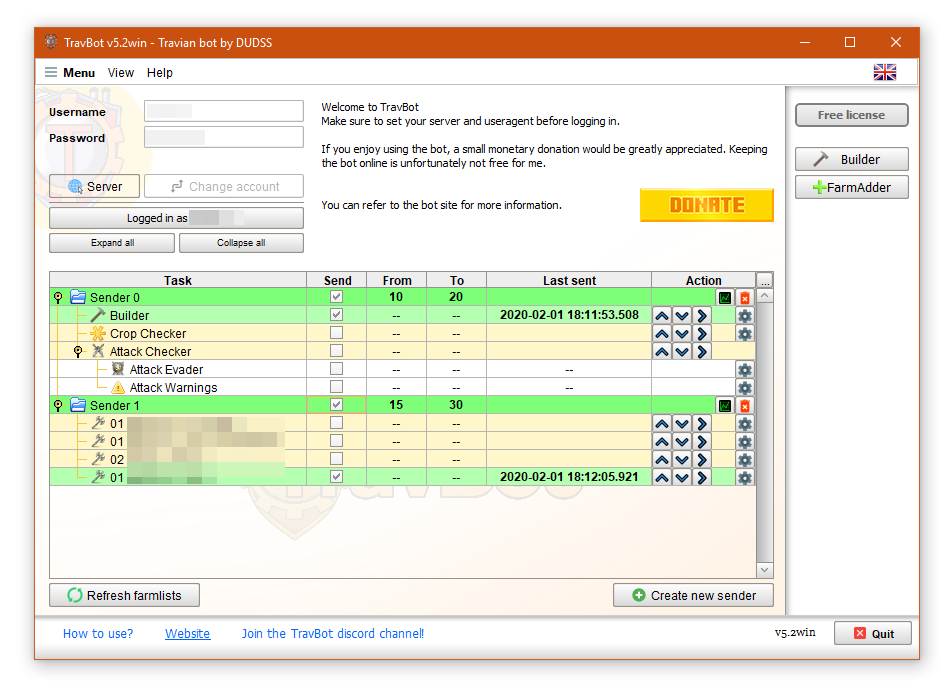Open settings gear for Attack Evader
The width and height of the screenshot is (951, 694).
(745, 369)
